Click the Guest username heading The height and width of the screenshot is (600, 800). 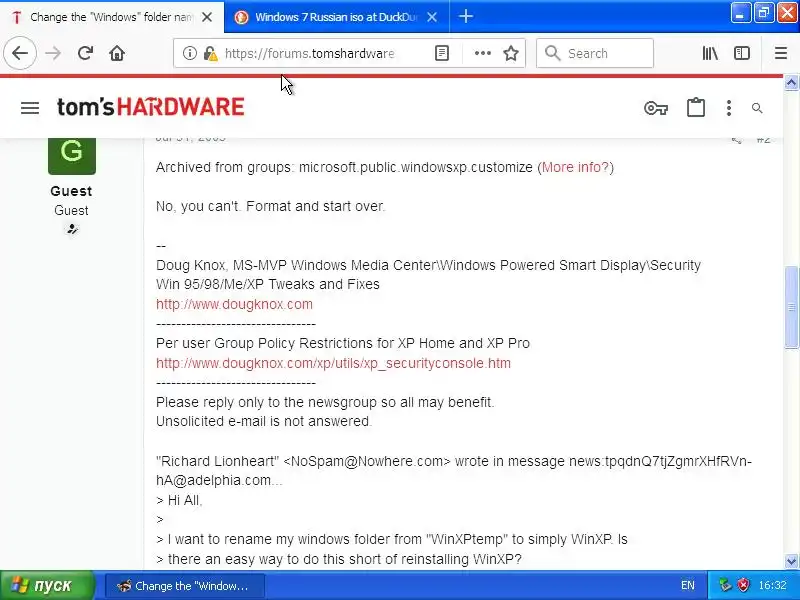[71, 191]
